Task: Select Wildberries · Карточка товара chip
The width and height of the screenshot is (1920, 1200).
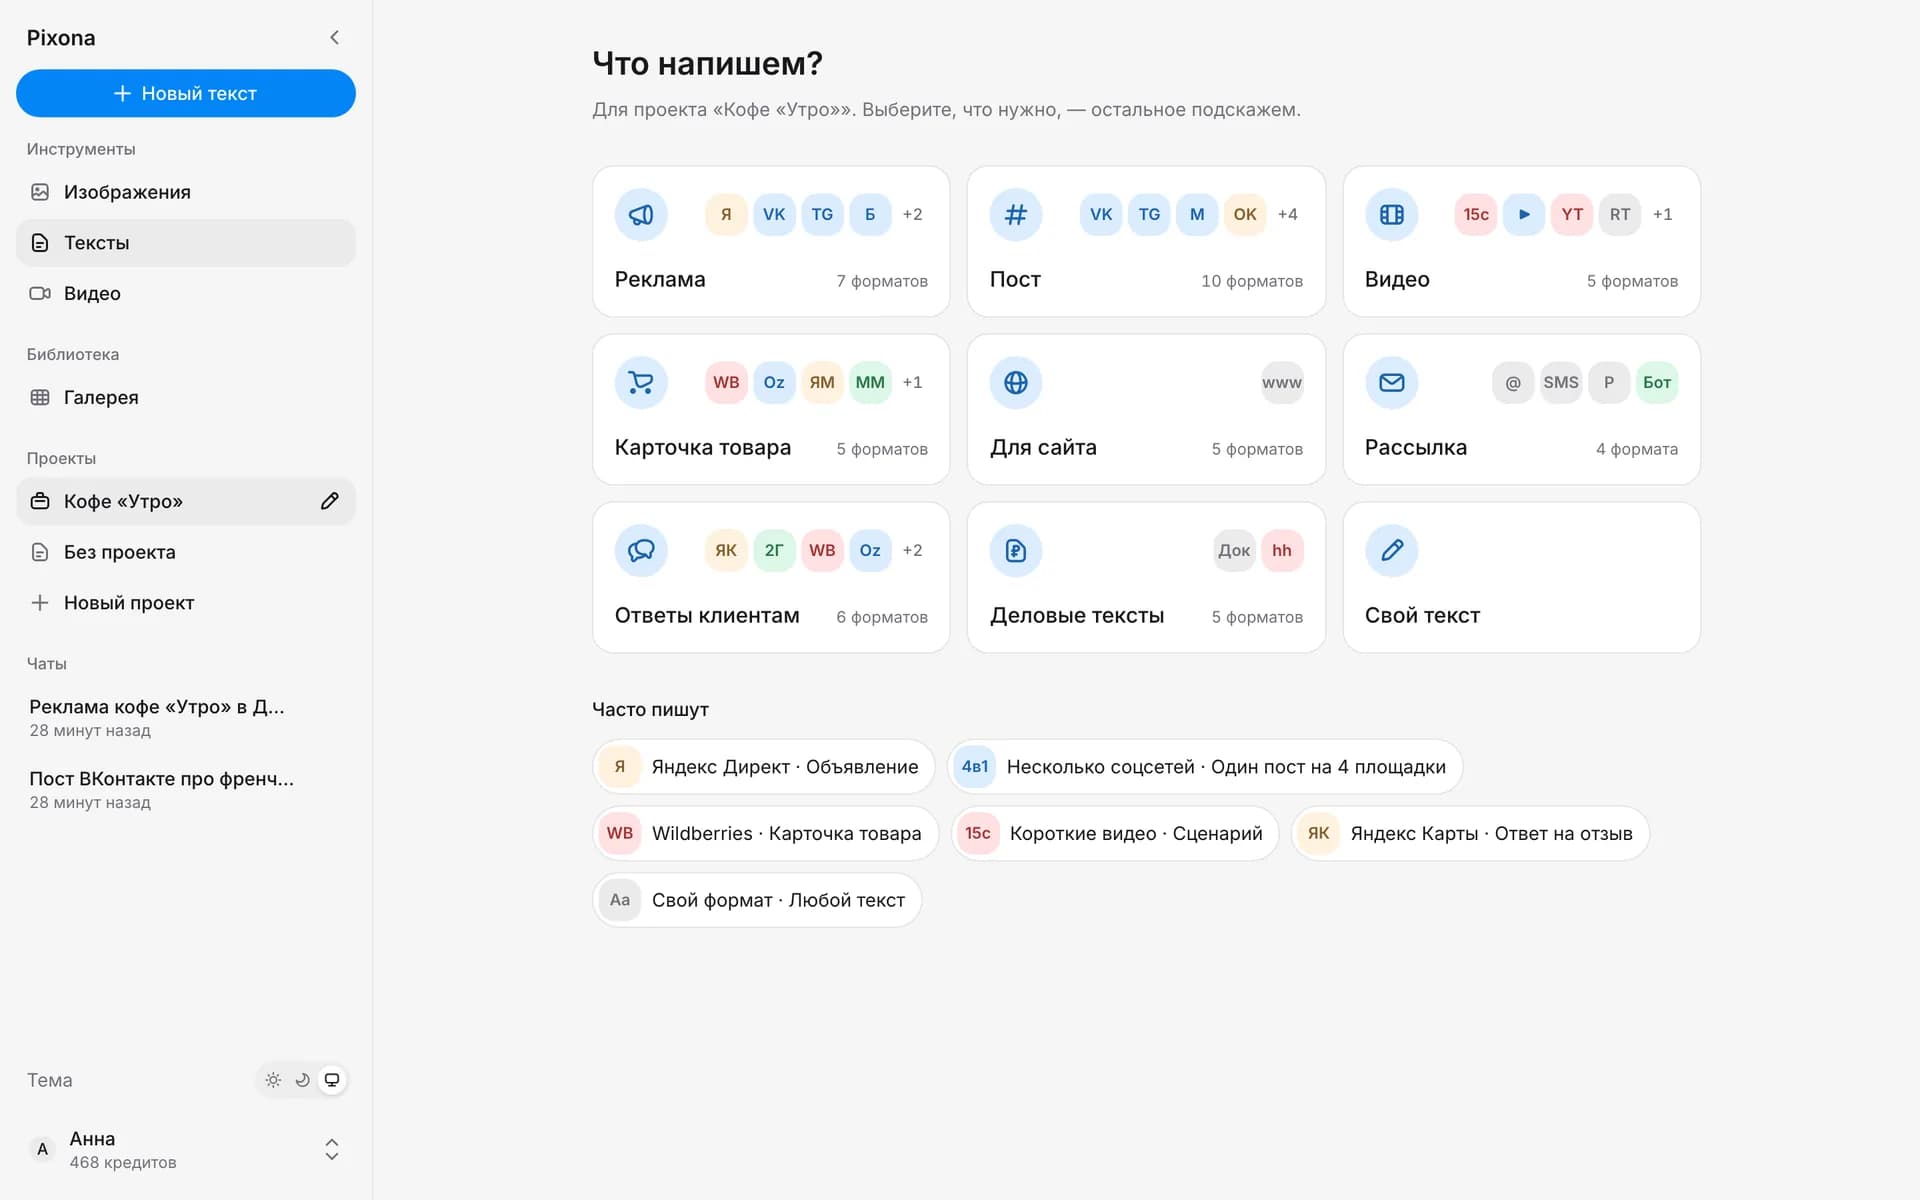Action: pyautogui.click(x=766, y=834)
